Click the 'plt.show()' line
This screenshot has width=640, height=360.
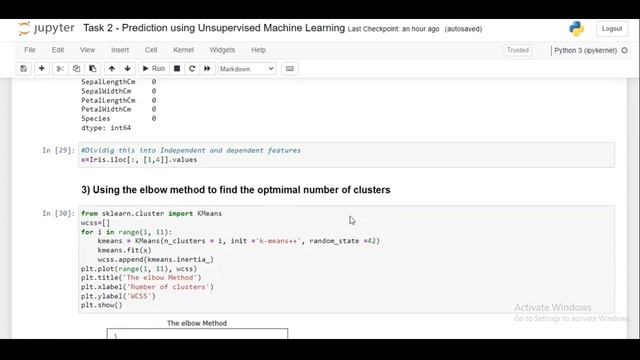(x=102, y=305)
